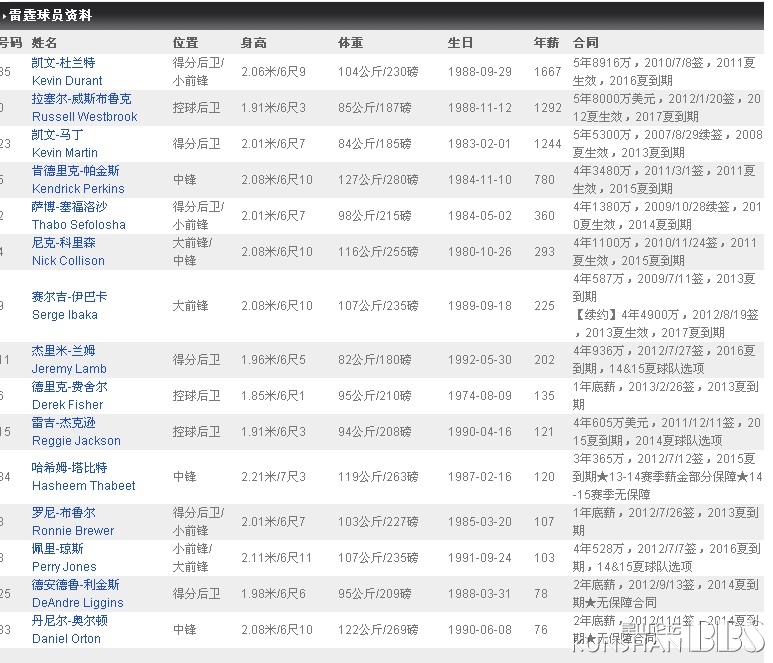Open Perry Jones player link
This screenshot has width=773, height=663.
coord(64,566)
